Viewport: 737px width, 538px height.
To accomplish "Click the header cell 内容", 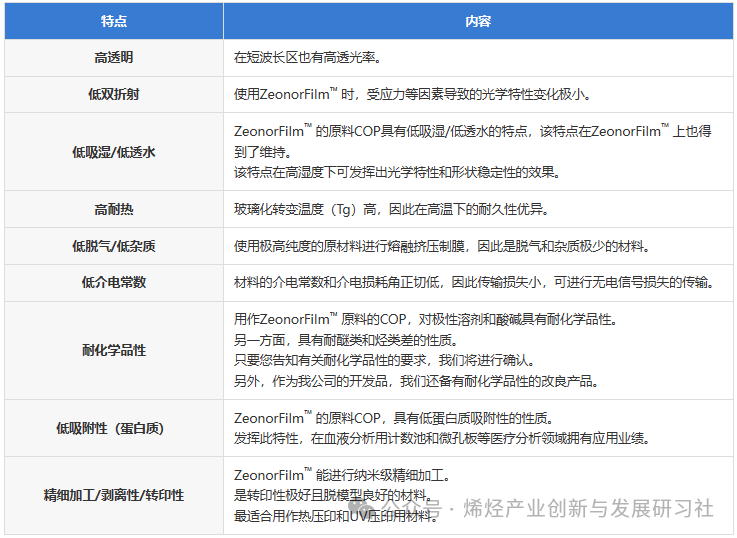I will click(478, 21).
